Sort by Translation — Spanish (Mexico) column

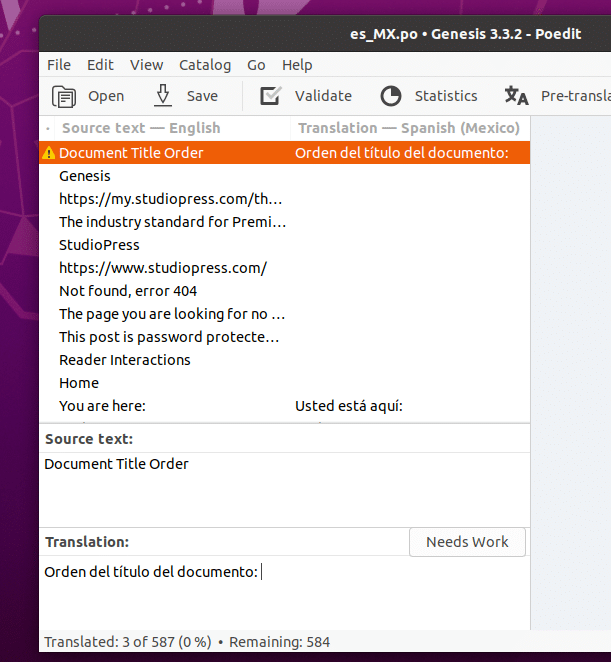click(410, 128)
